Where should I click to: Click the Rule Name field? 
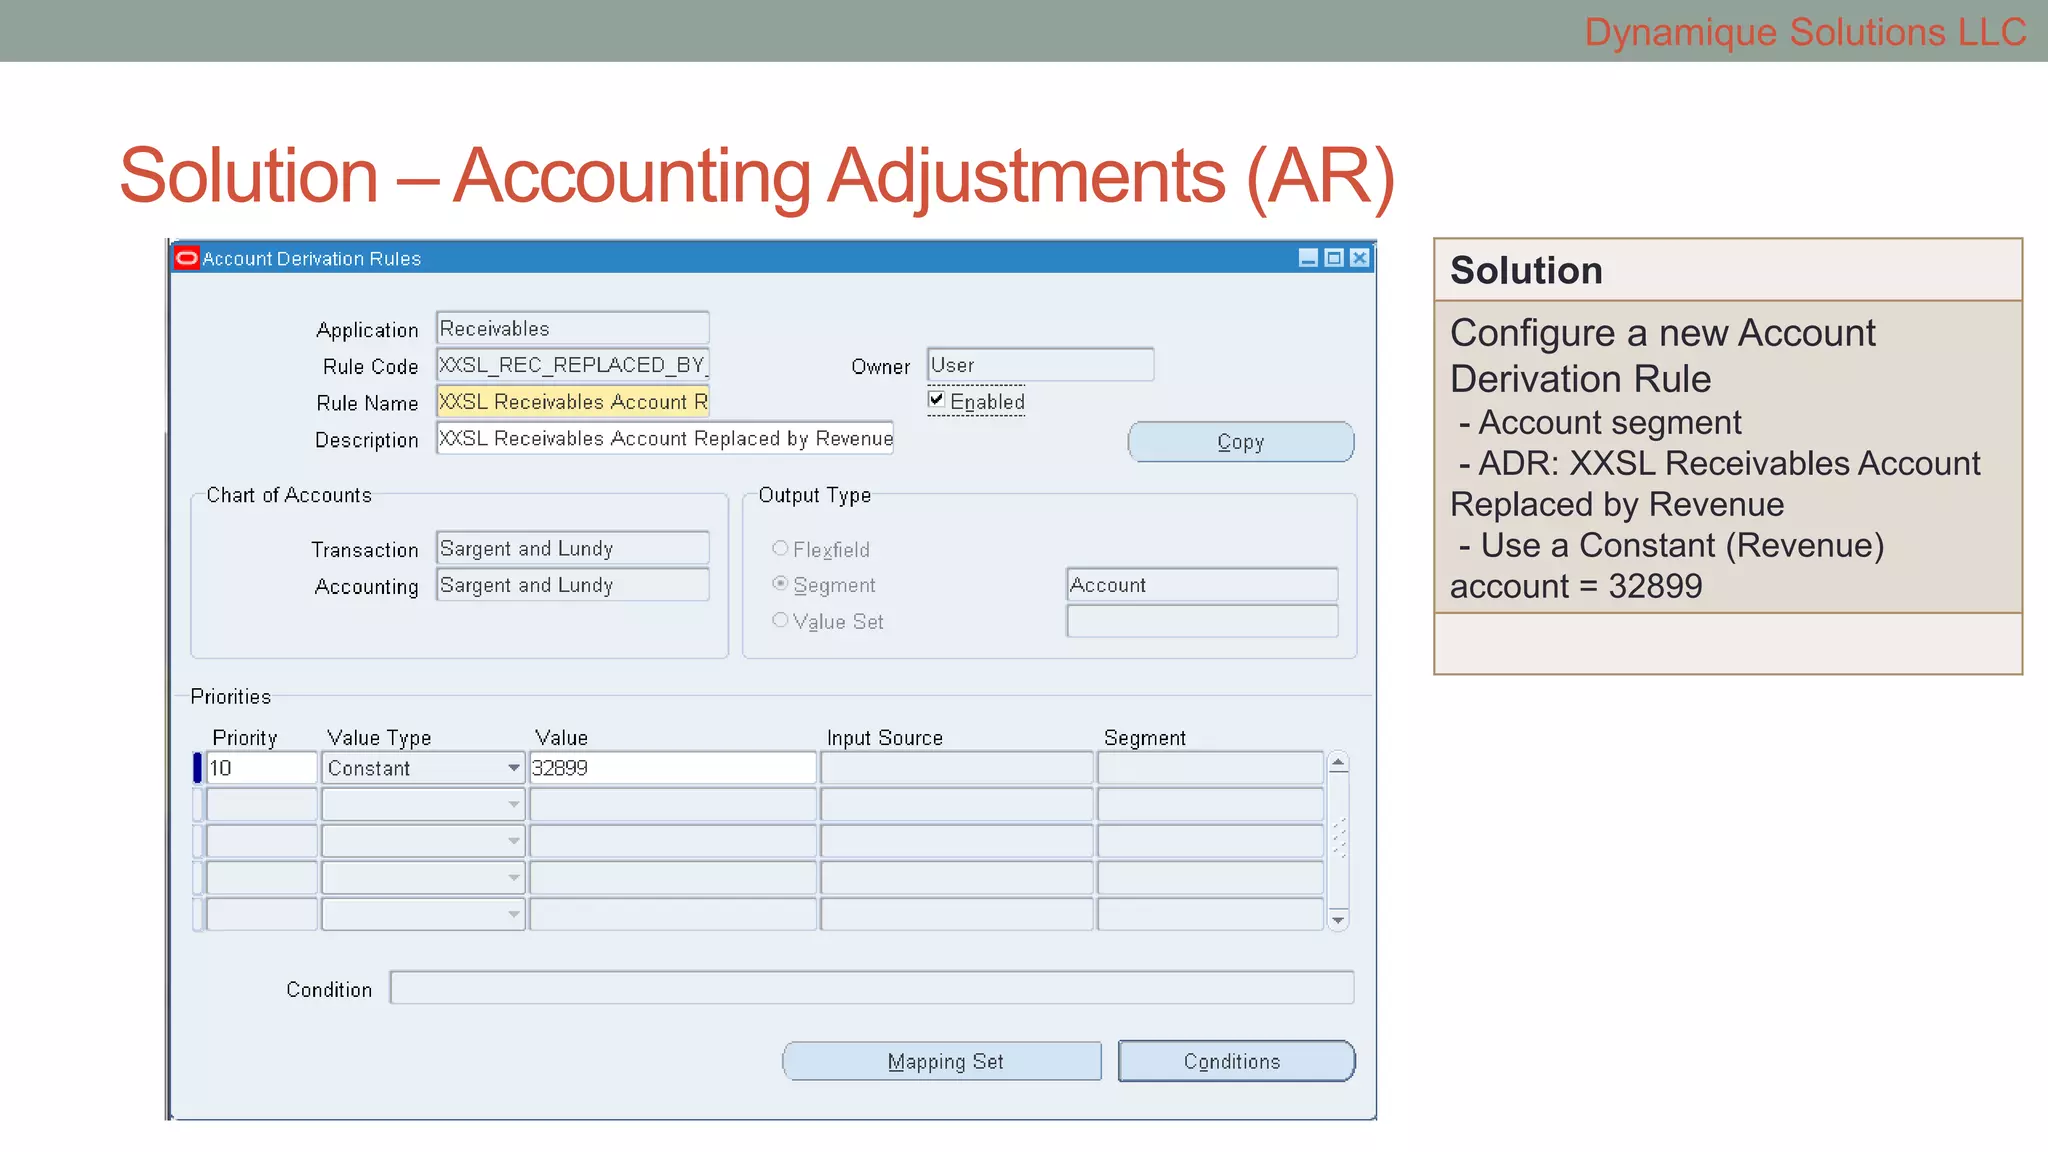pyautogui.click(x=572, y=401)
